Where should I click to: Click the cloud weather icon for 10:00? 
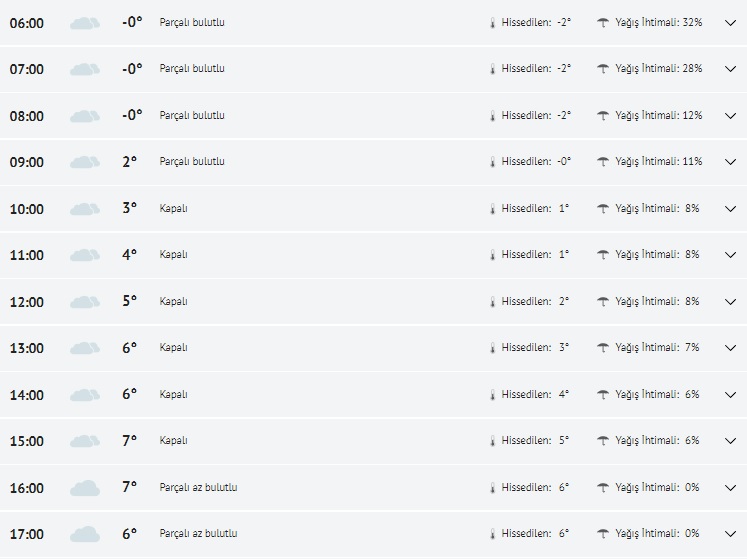[x=85, y=209]
